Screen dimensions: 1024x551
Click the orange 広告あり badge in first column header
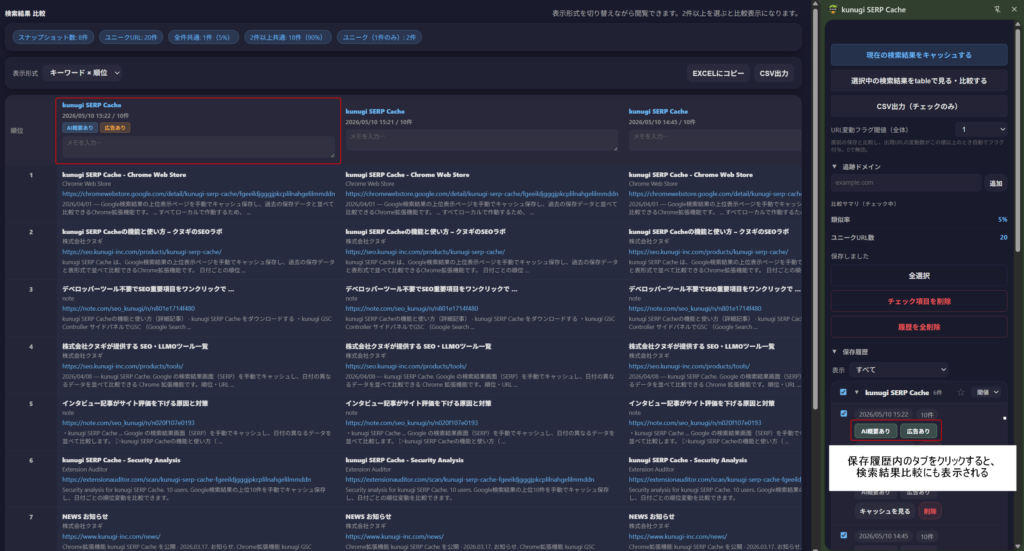(115, 127)
